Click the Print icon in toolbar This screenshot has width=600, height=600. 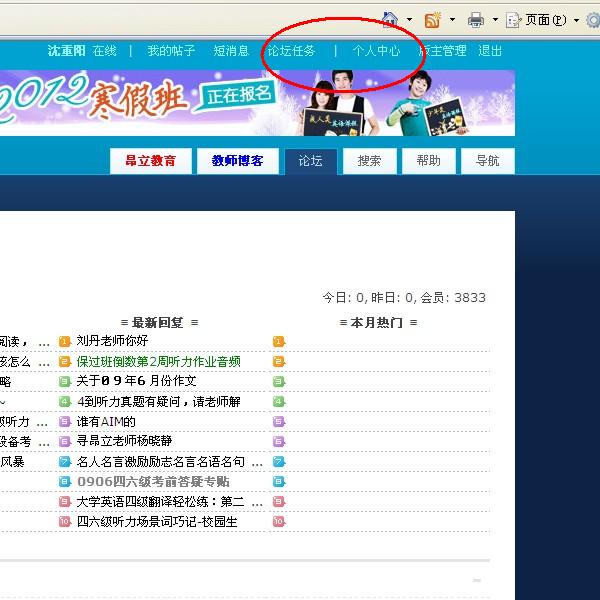(x=477, y=19)
